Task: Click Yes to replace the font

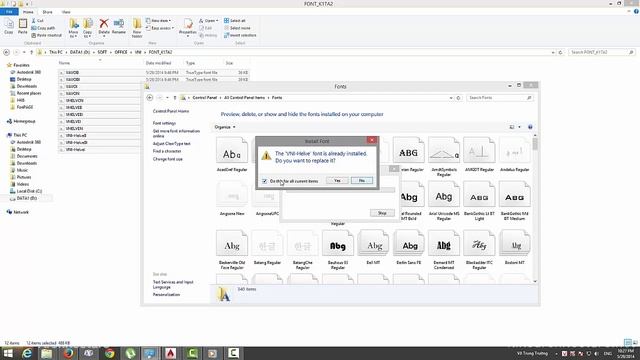Action: pos(337,180)
